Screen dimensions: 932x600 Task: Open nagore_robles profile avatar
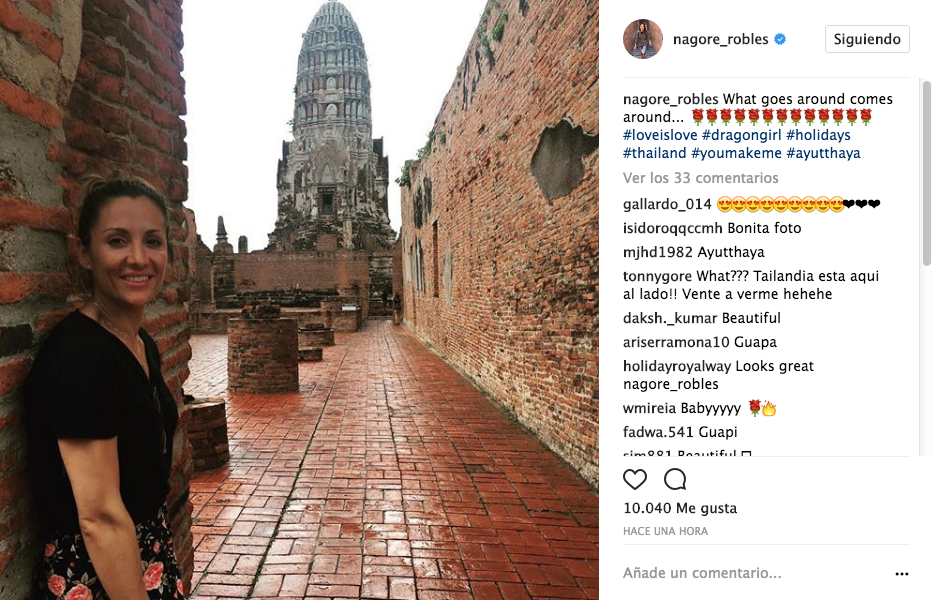coord(643,39)
